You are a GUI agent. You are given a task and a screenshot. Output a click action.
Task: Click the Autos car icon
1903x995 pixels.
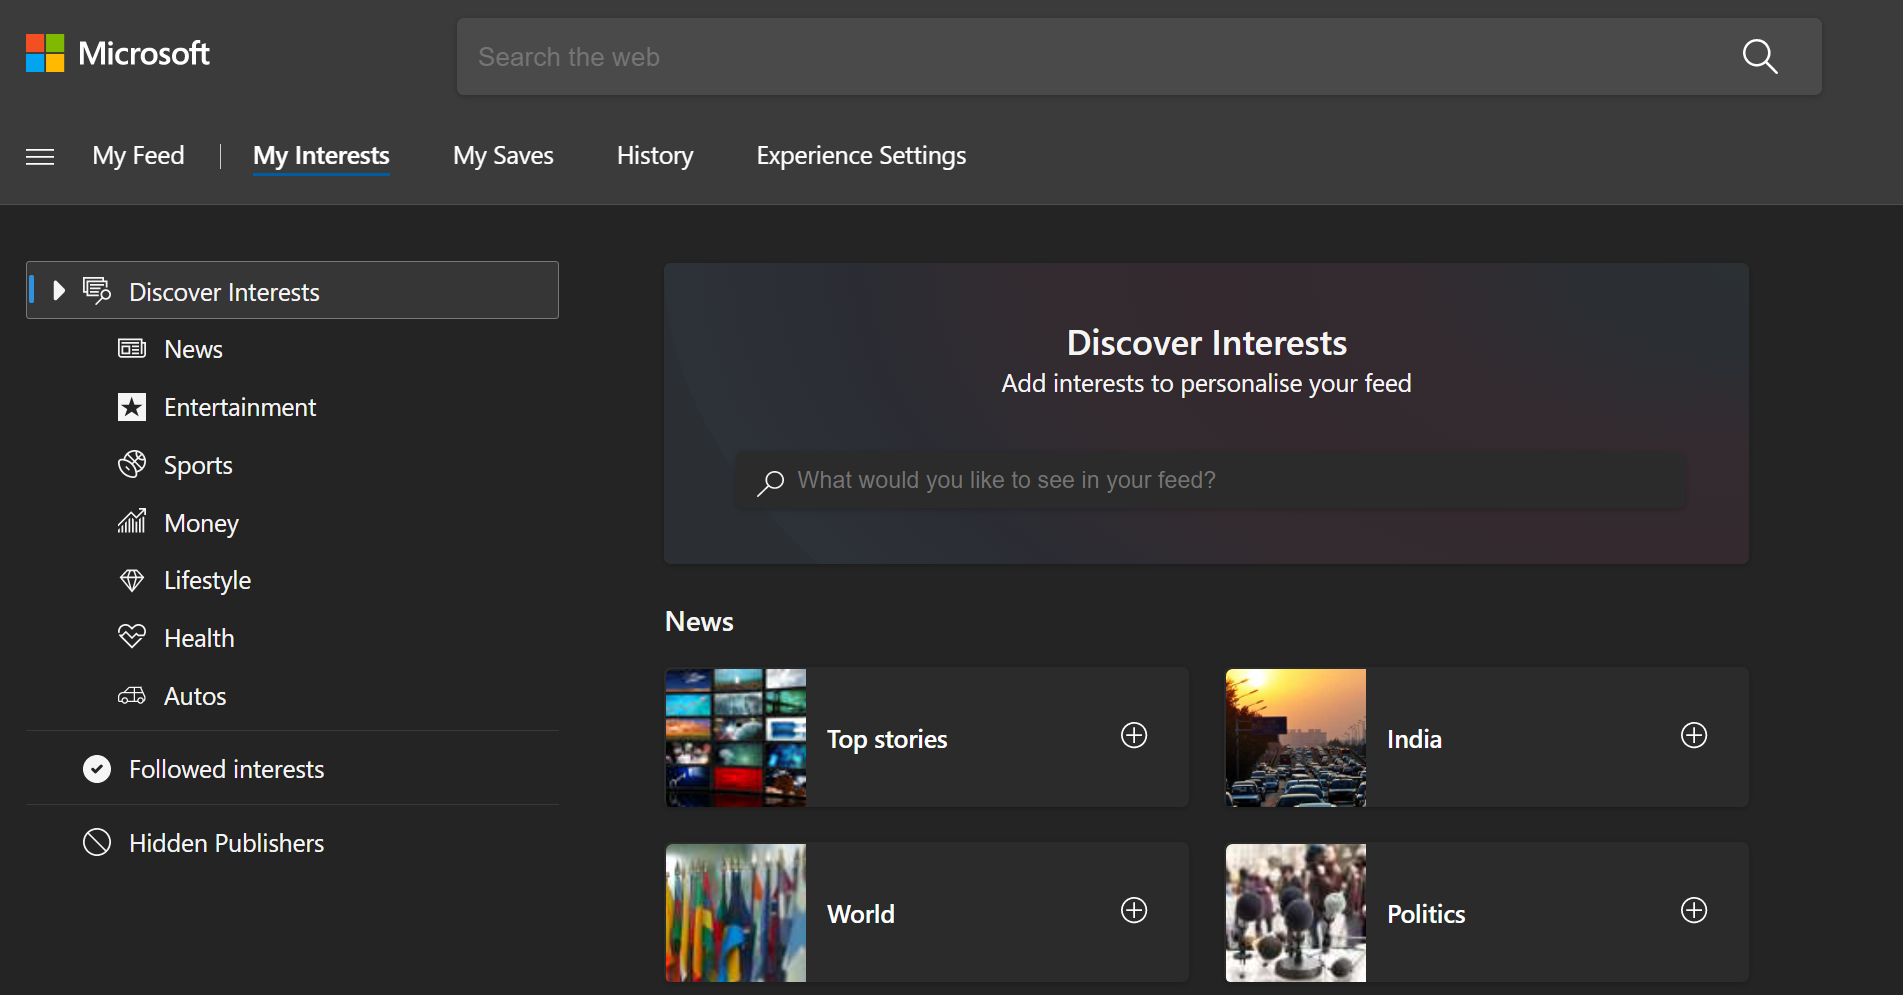[132, 696]
